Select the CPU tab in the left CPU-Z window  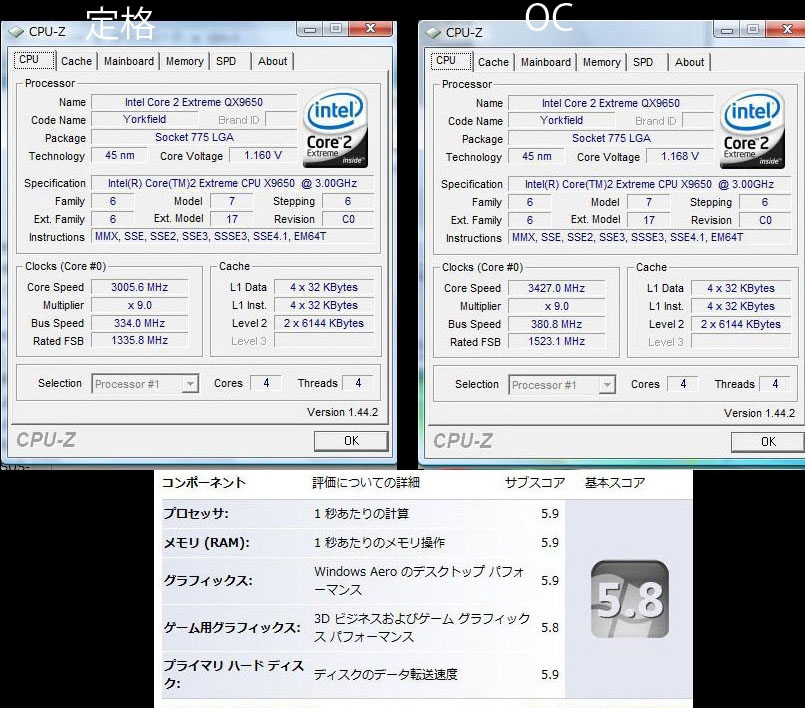pos(34,60)
